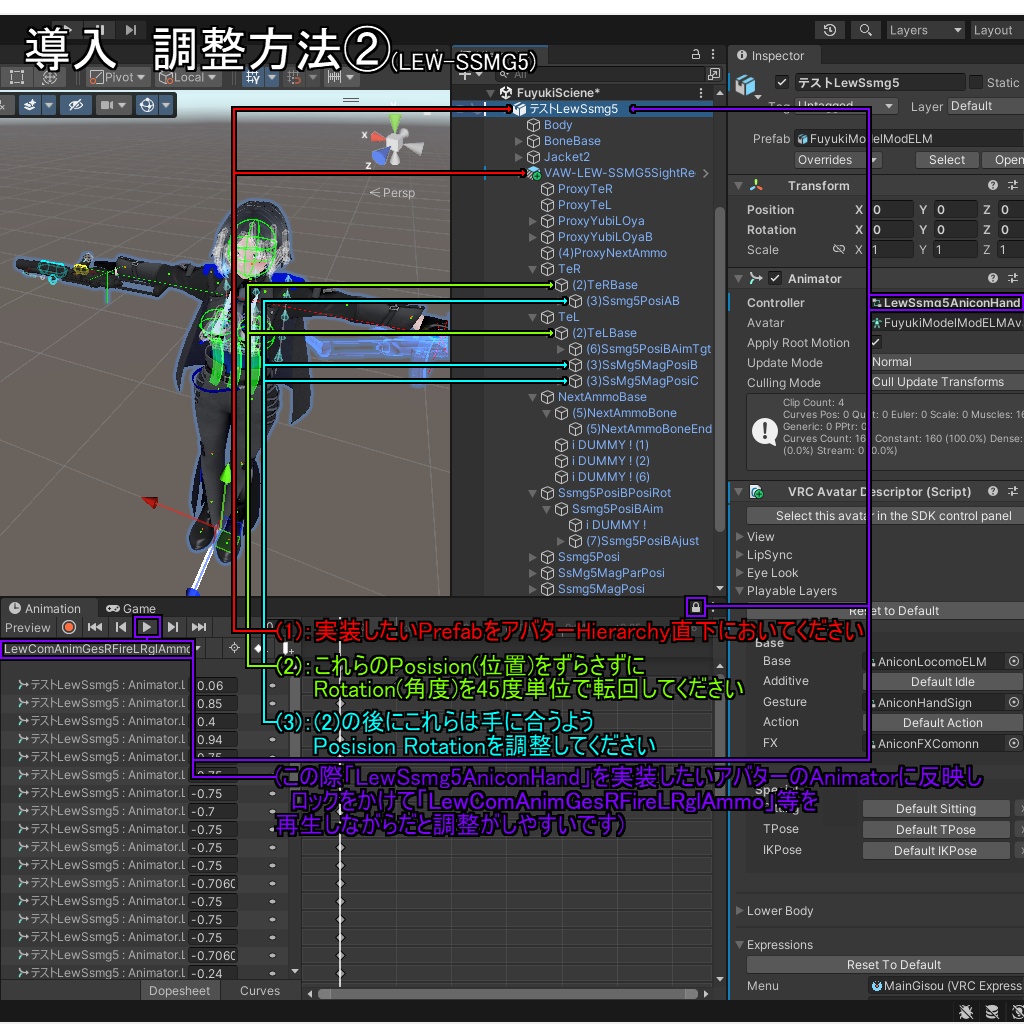Switch to Dopesheet view
1024x1024 pixels.
pos(180,991)
